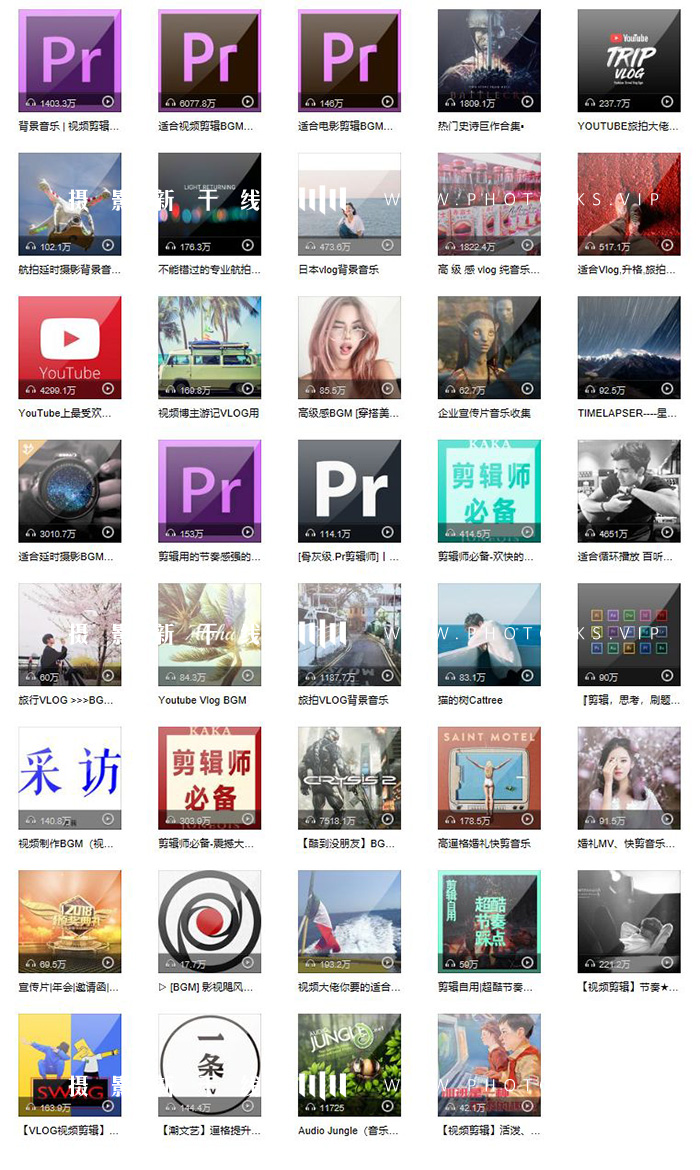Open the 高逼格婚礼快剪音乐 title link
Image resolution: width=700 pixels, height=1170 pixels.
tap(484, 843)
